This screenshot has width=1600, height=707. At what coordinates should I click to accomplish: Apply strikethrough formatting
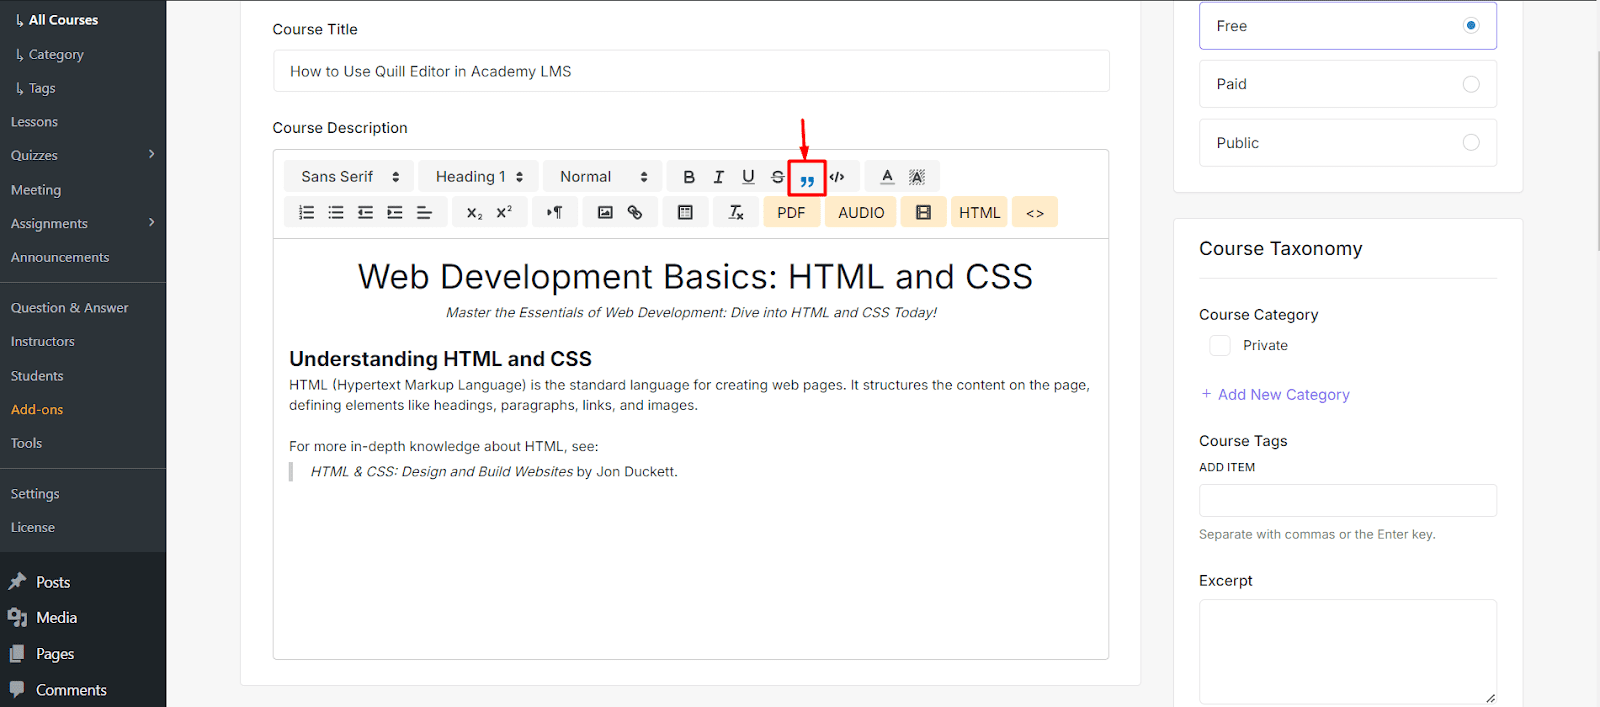777,177
